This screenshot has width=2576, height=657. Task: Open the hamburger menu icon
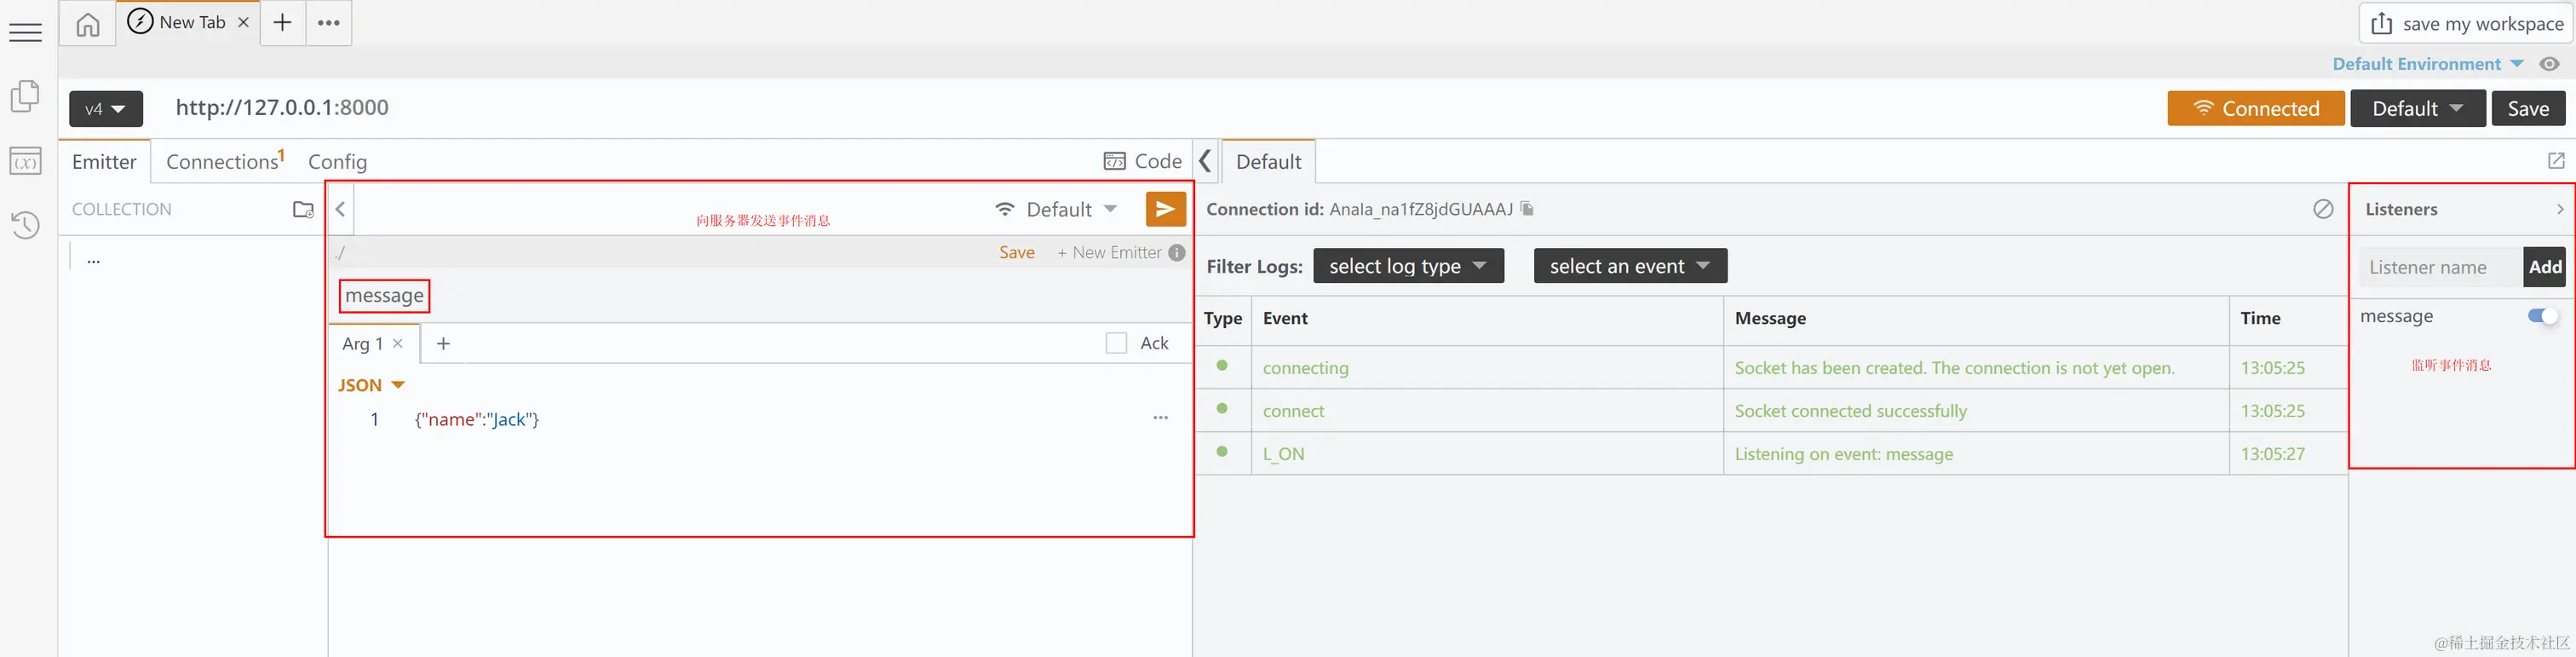coord(25,33)
